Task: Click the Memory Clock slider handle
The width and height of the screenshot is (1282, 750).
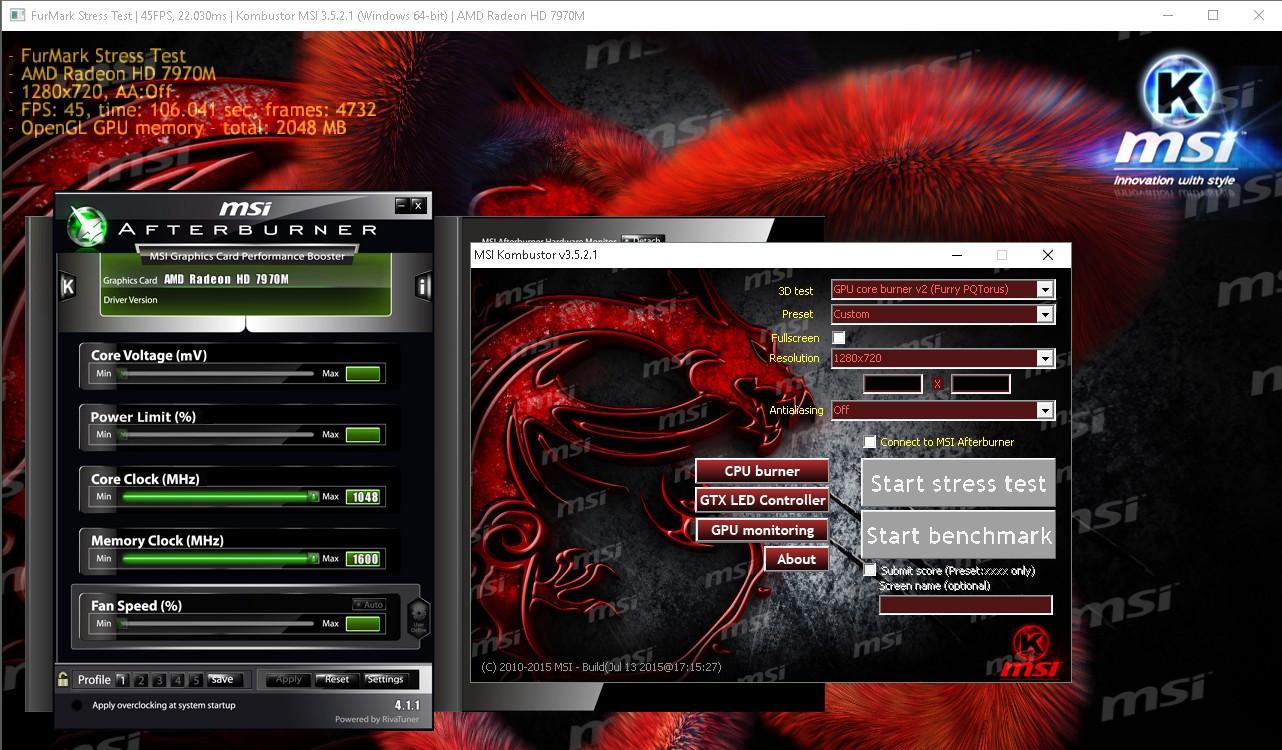Action: pos(313,558)
